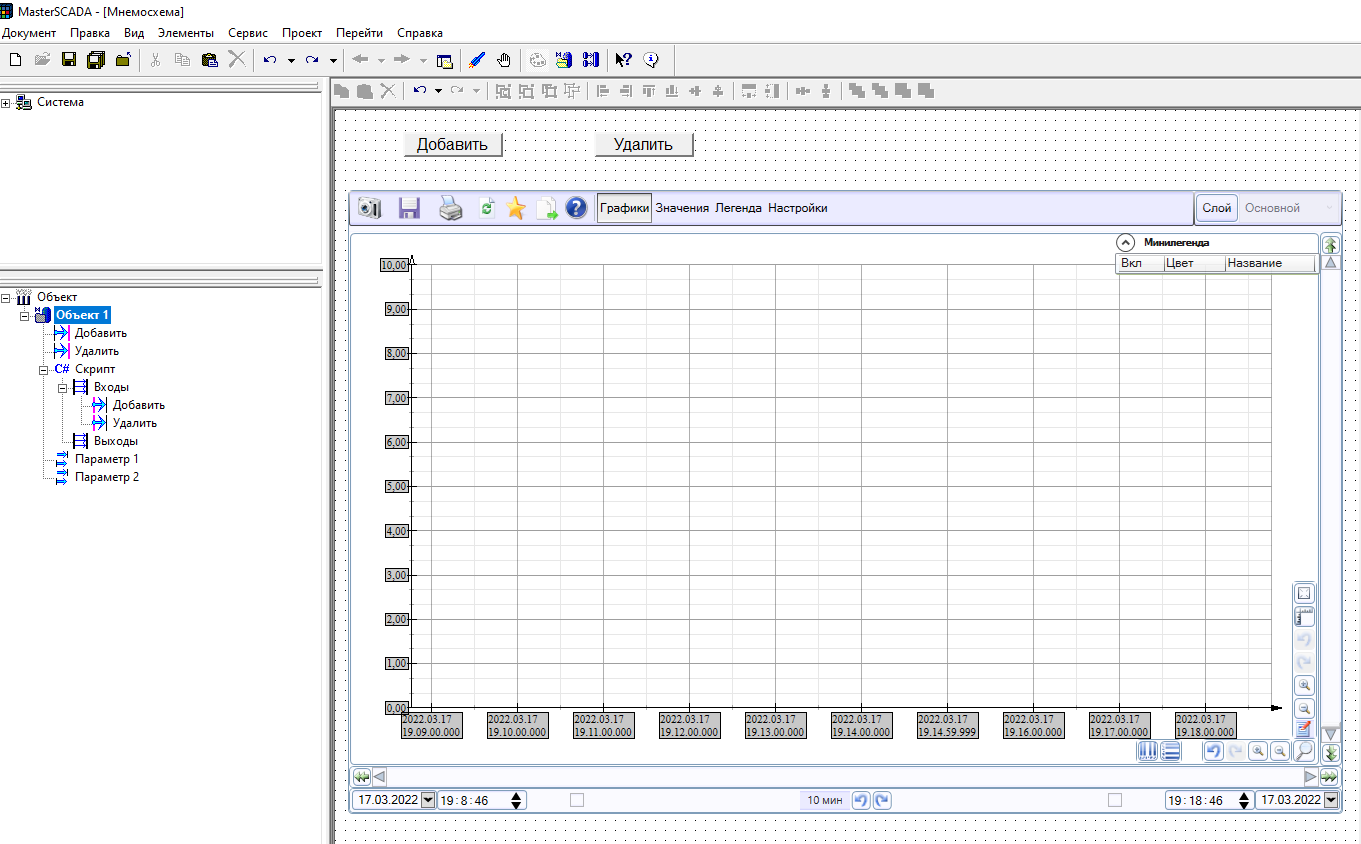Click the context help arrow-question icon
This screenshot has width=1361, height=844.
[624, 60]
